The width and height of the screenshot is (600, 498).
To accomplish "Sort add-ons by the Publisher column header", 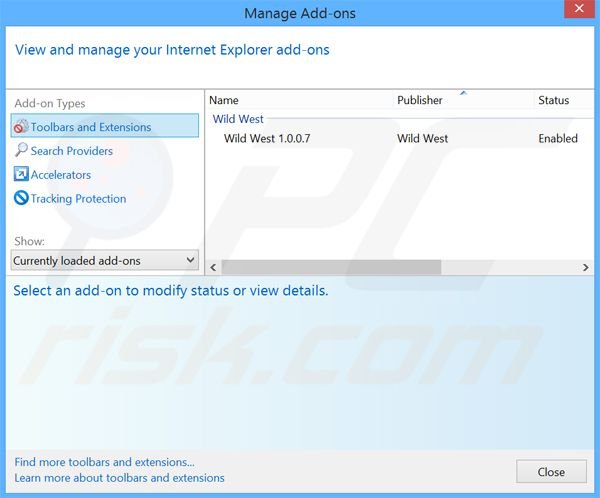I will click(419, 100).
